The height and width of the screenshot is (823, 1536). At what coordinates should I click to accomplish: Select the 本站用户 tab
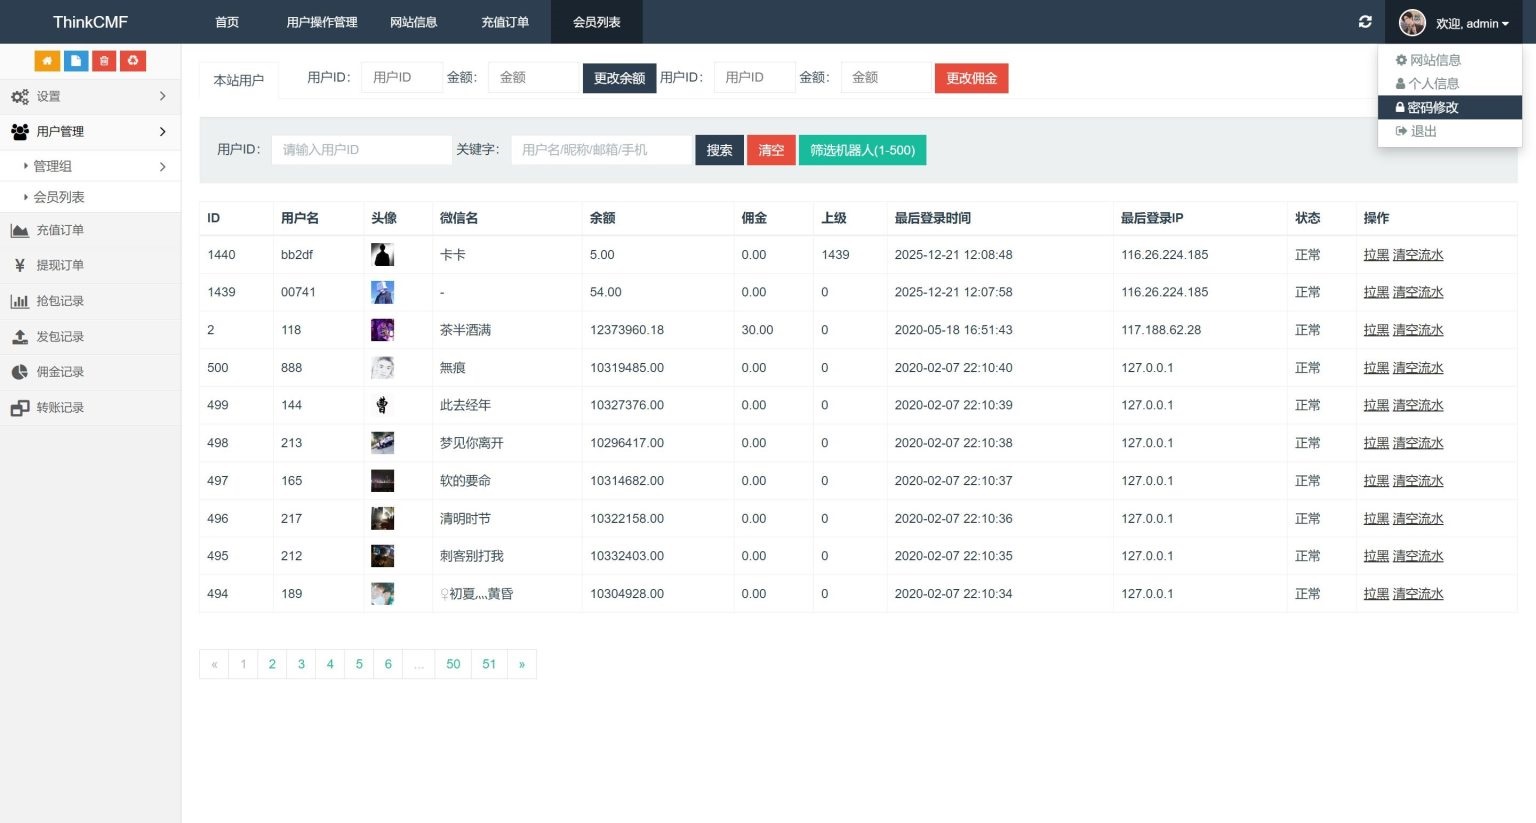click(x=239, y=80)
